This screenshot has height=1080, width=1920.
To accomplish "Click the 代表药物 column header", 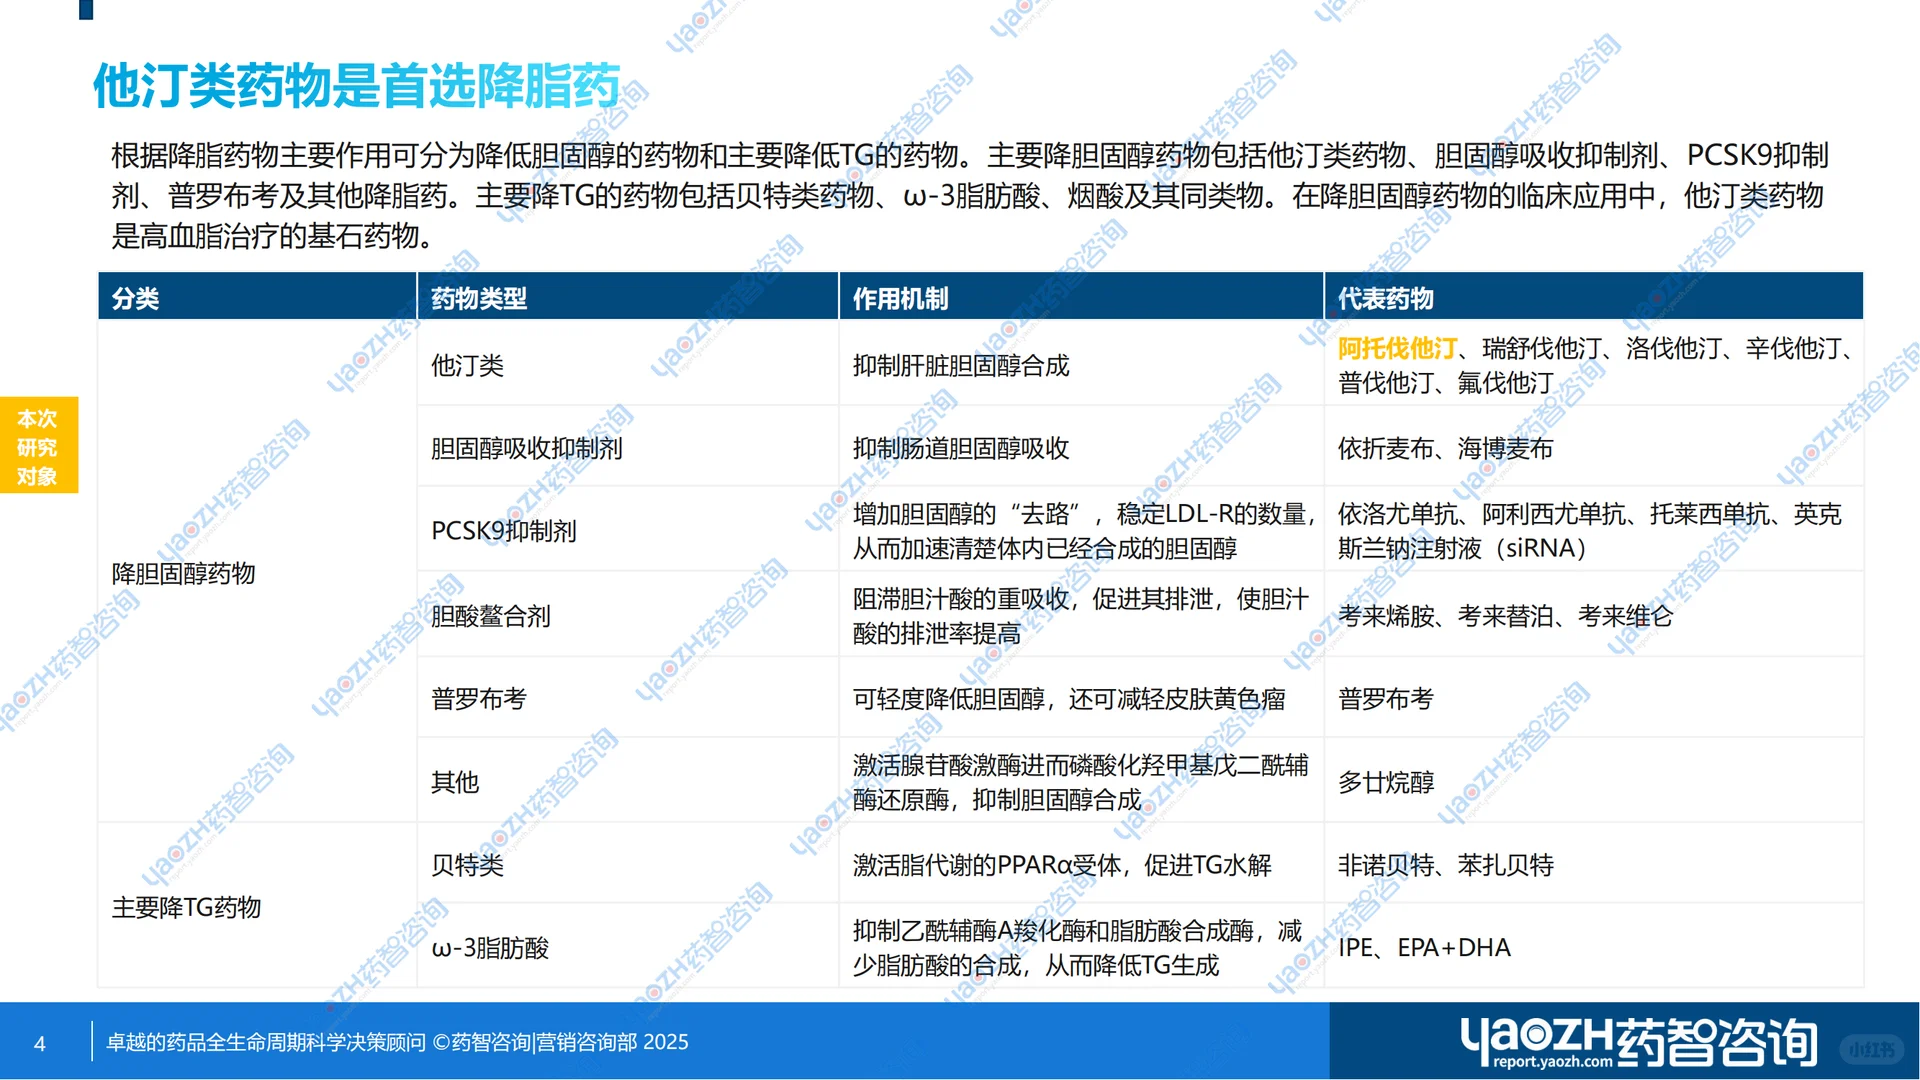I will tap(1594, 298).
